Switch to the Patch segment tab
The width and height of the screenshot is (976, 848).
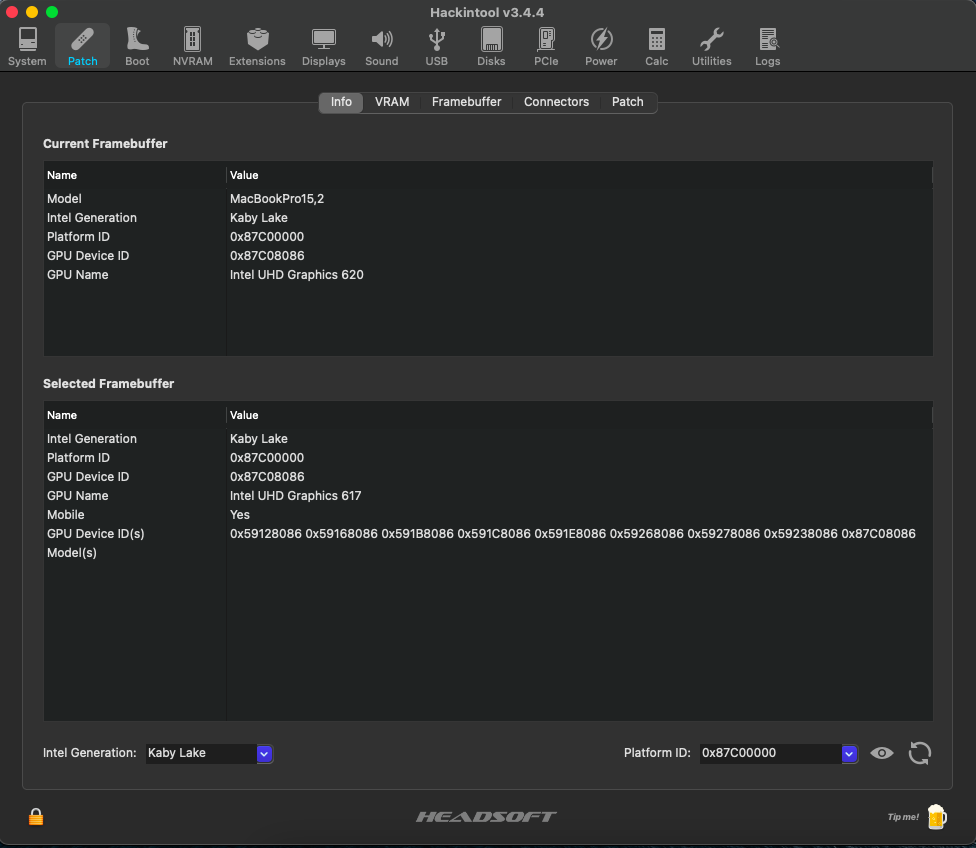[627, 101]
